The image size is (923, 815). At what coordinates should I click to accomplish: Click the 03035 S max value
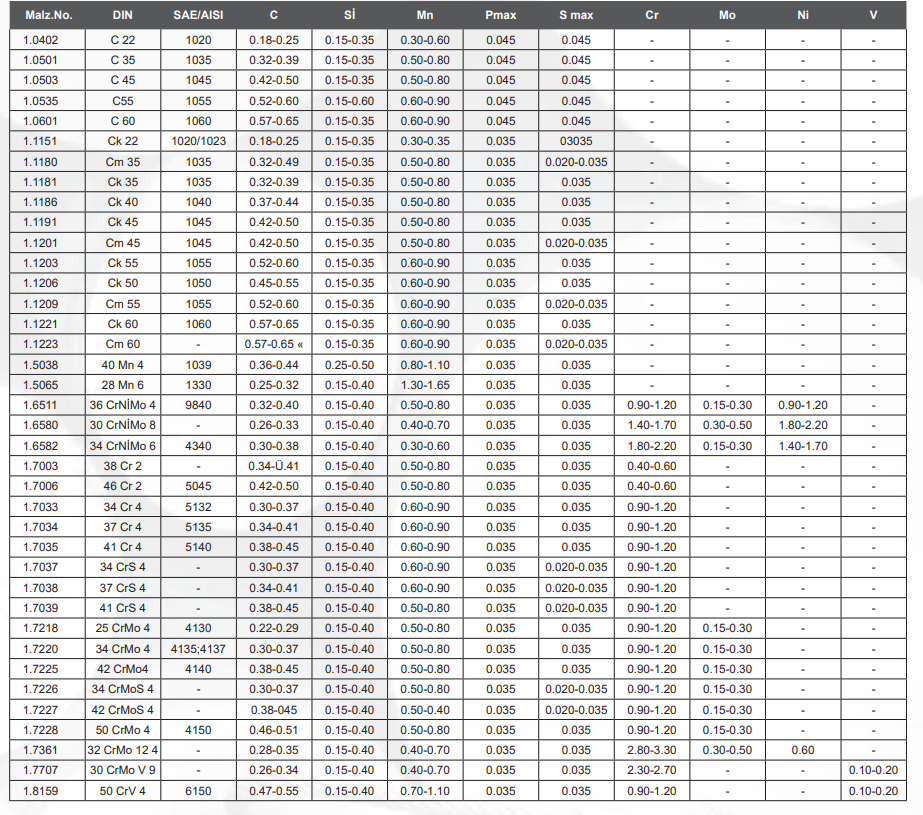pyautogui.click(x=575, y=141)
